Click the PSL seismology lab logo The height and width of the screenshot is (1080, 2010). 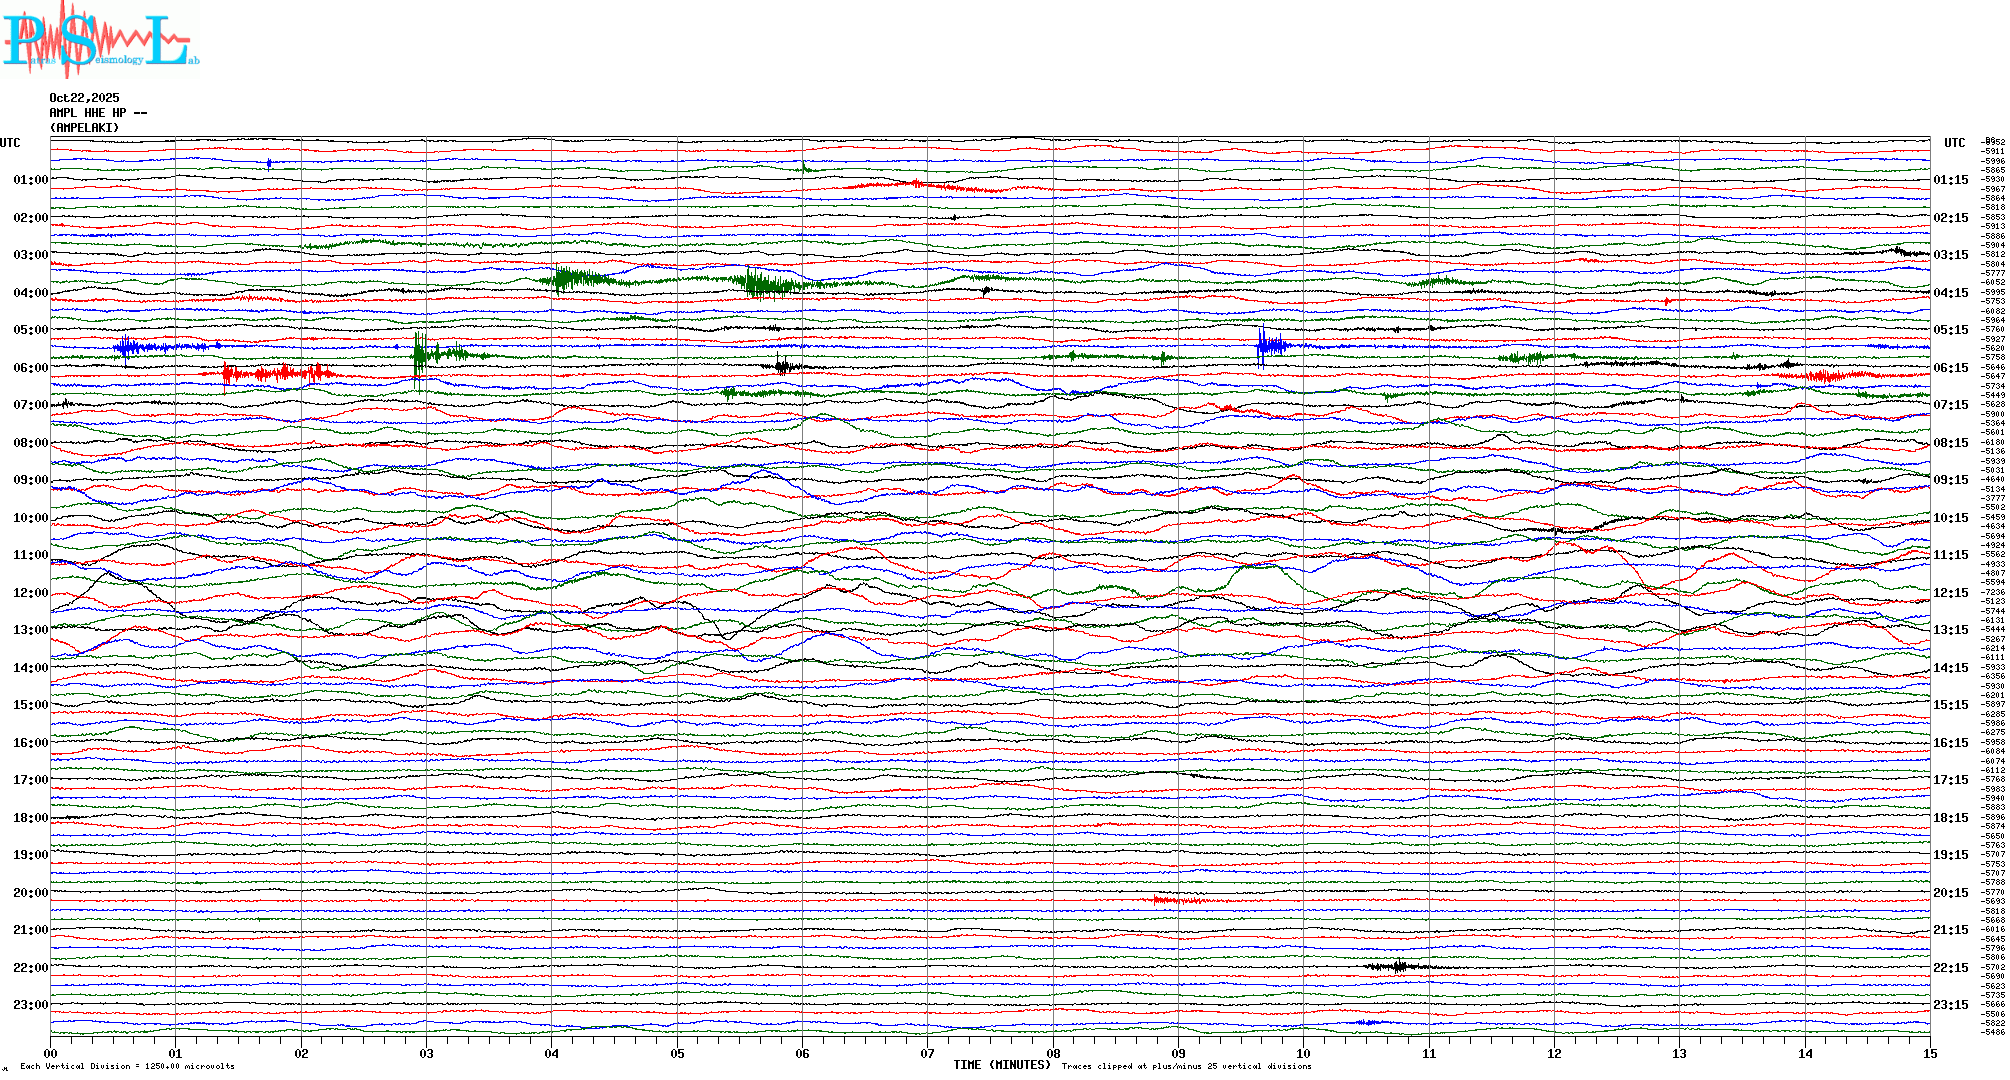tap(100, 40)
